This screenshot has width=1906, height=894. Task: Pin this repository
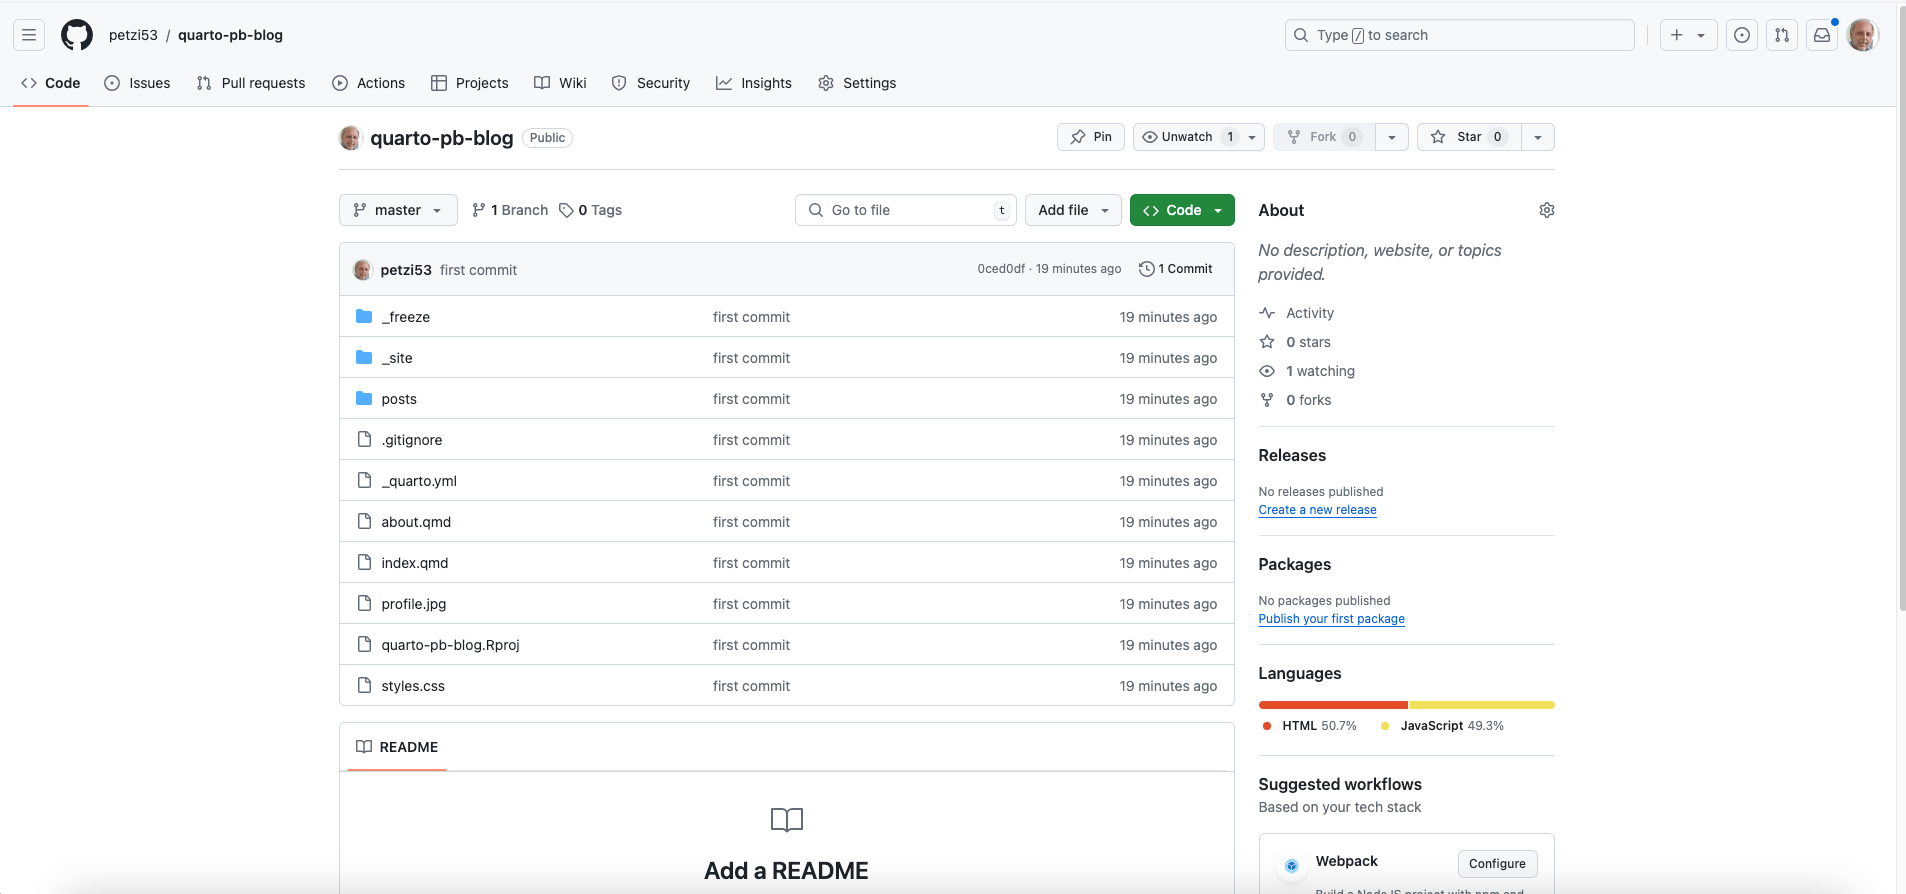tap(1090, 137)
